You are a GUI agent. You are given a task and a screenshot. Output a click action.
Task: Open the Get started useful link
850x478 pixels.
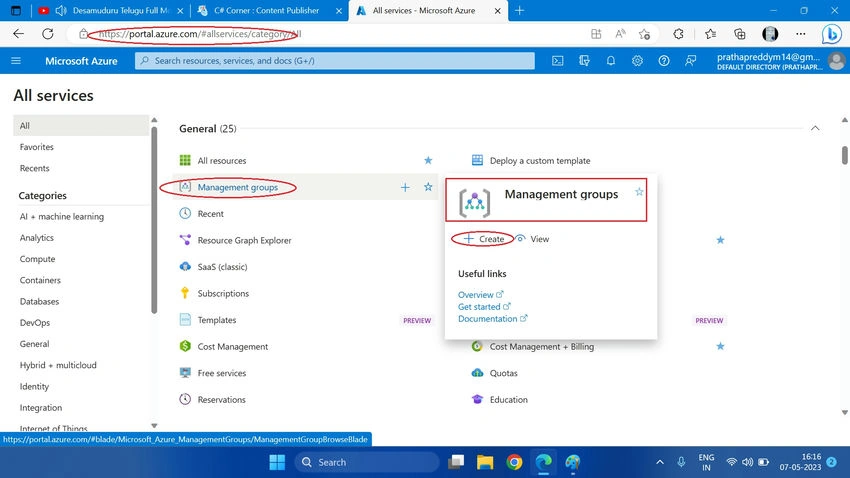pos(484,307)
